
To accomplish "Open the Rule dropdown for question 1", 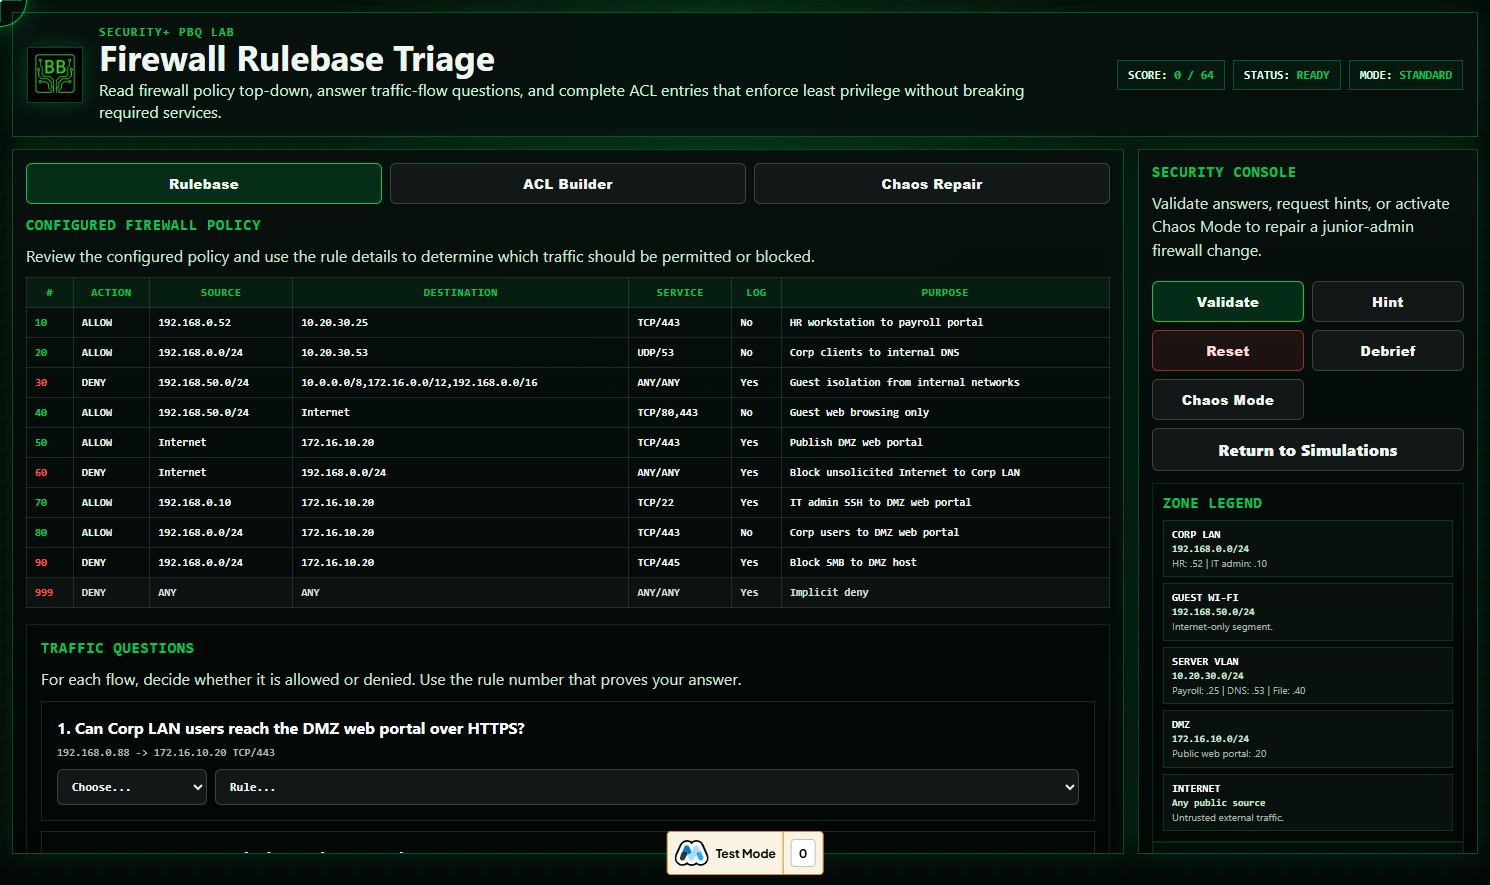I will click(647, 787).
